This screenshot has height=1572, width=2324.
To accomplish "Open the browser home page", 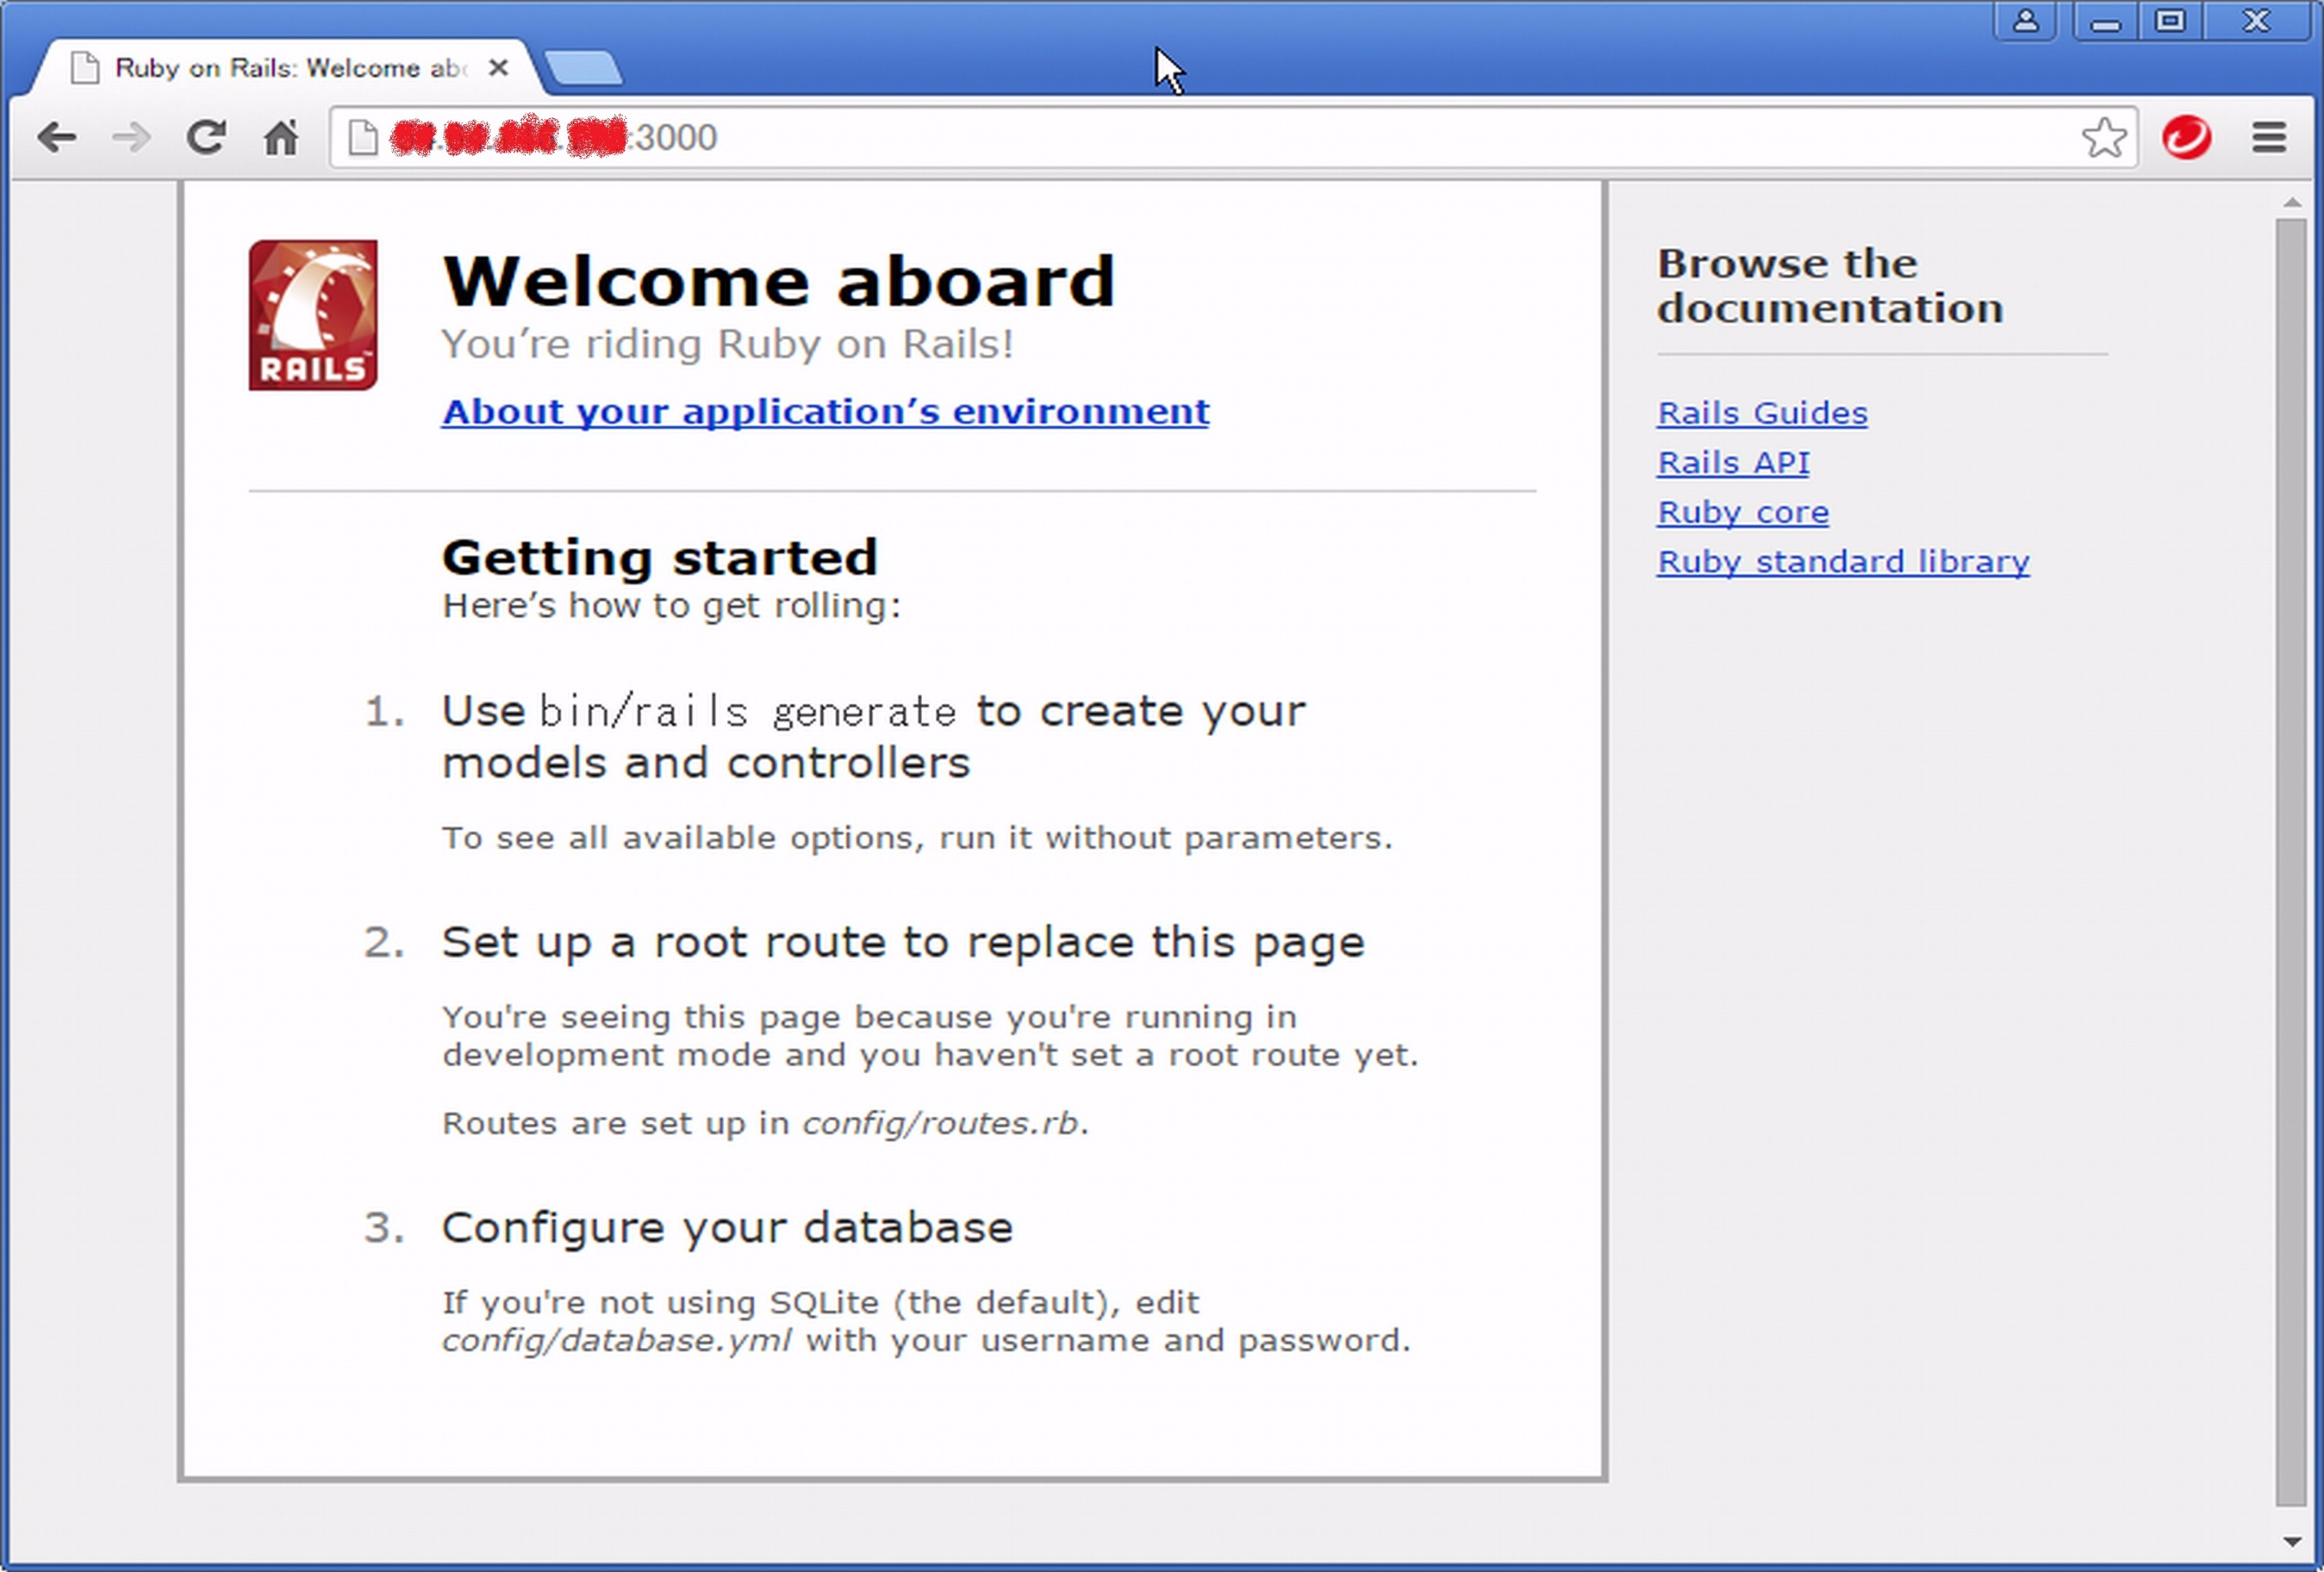I will pos(280,138).
